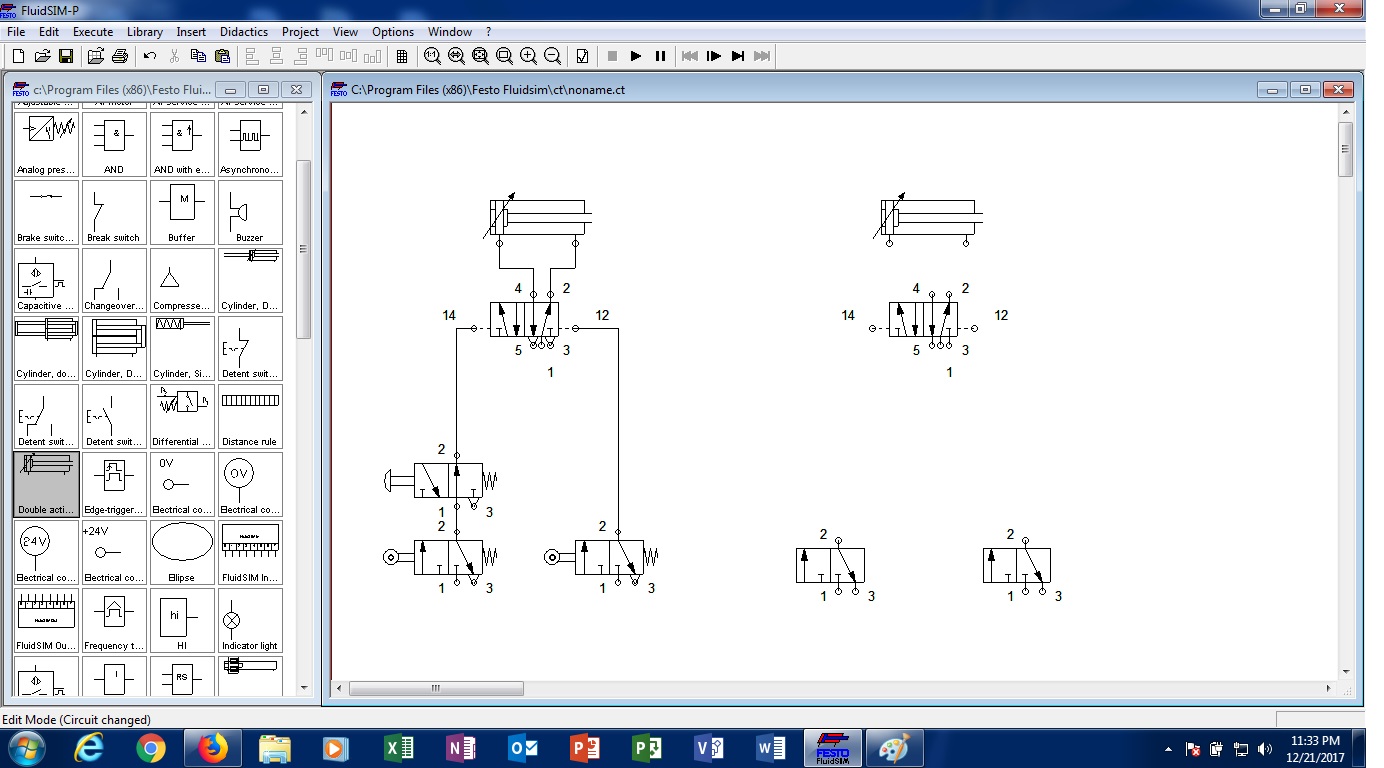Viewport: 1384px width, 768px height.
Task: Select the Double acting cylinder library item
Action: (46, 484)
